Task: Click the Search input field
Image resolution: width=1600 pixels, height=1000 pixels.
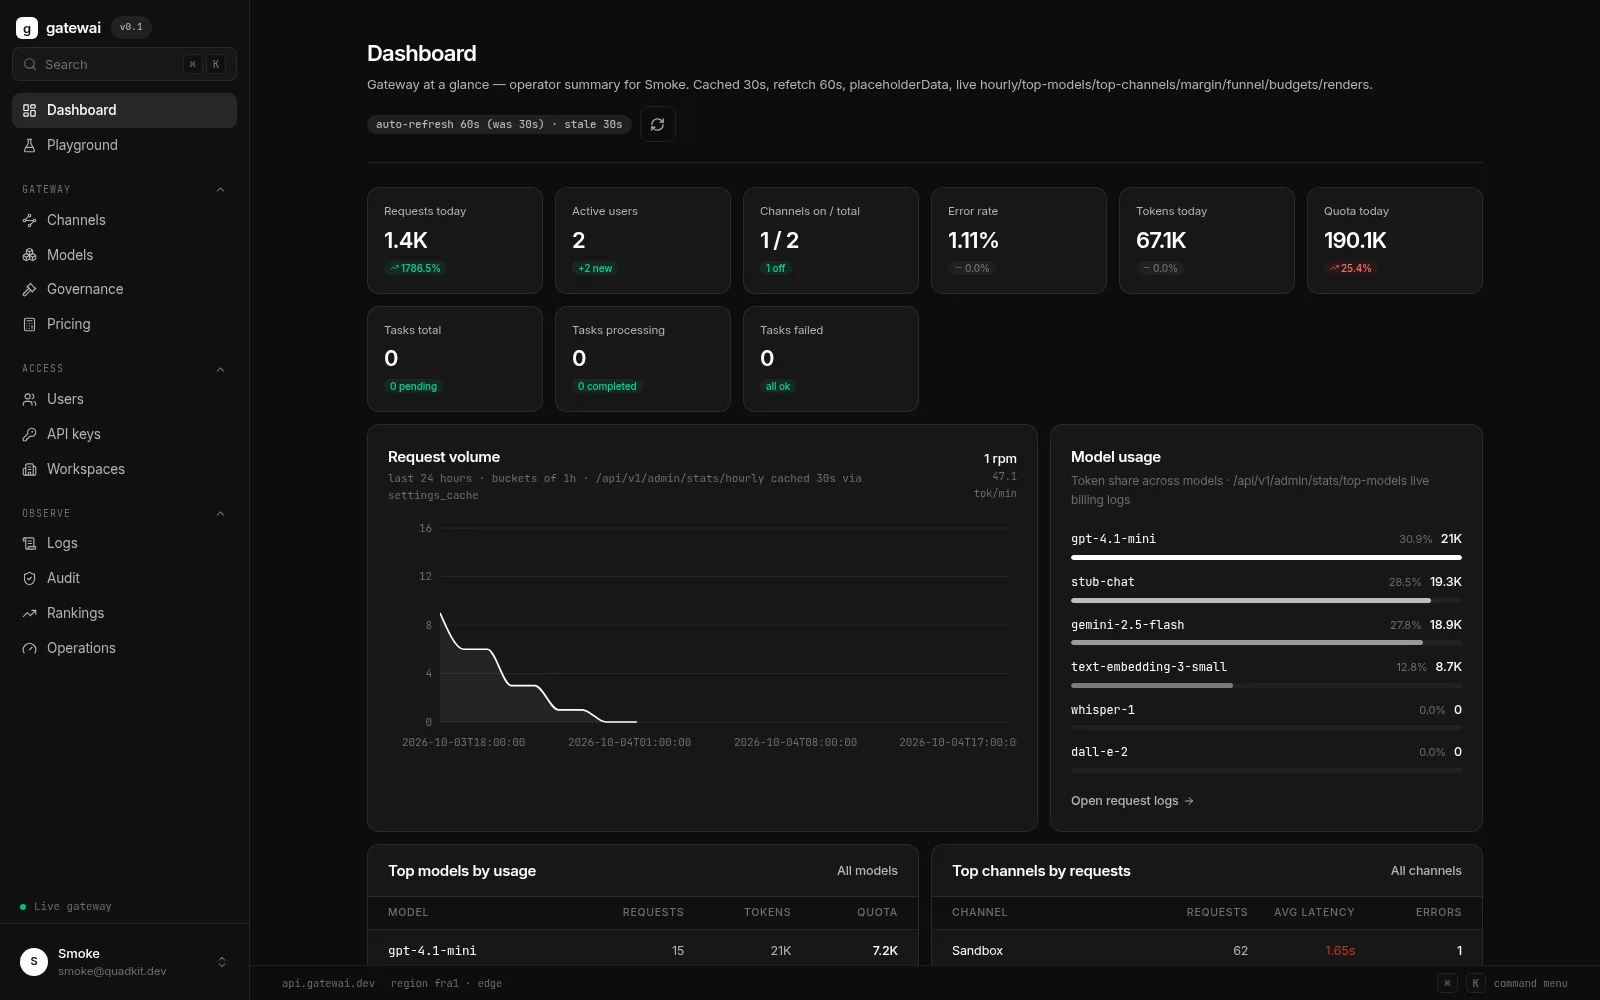Action: (x=124, y=64)
